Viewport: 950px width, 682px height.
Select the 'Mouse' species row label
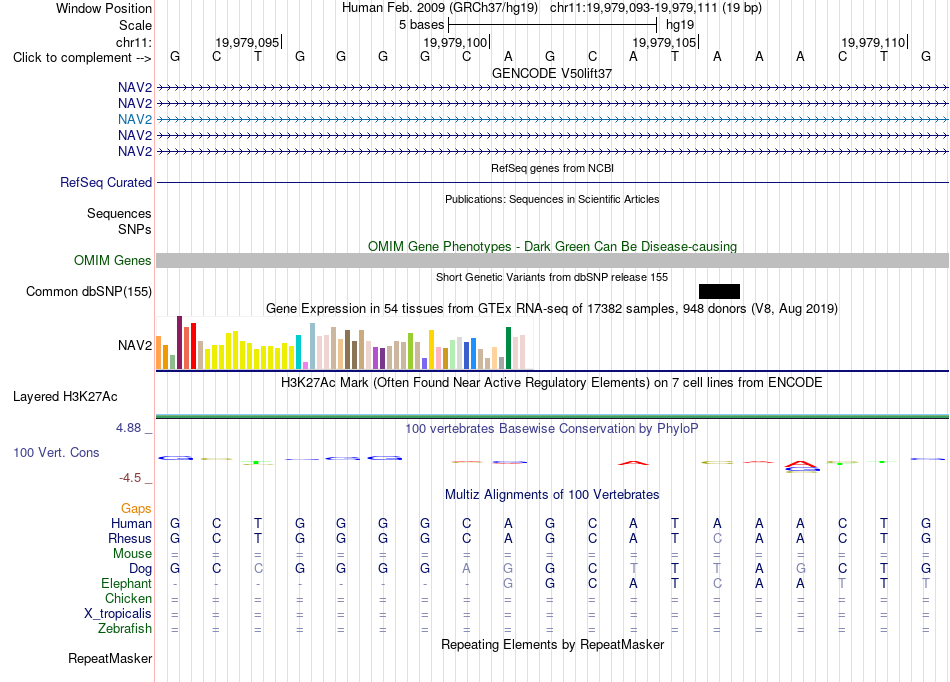pos(133,554)
